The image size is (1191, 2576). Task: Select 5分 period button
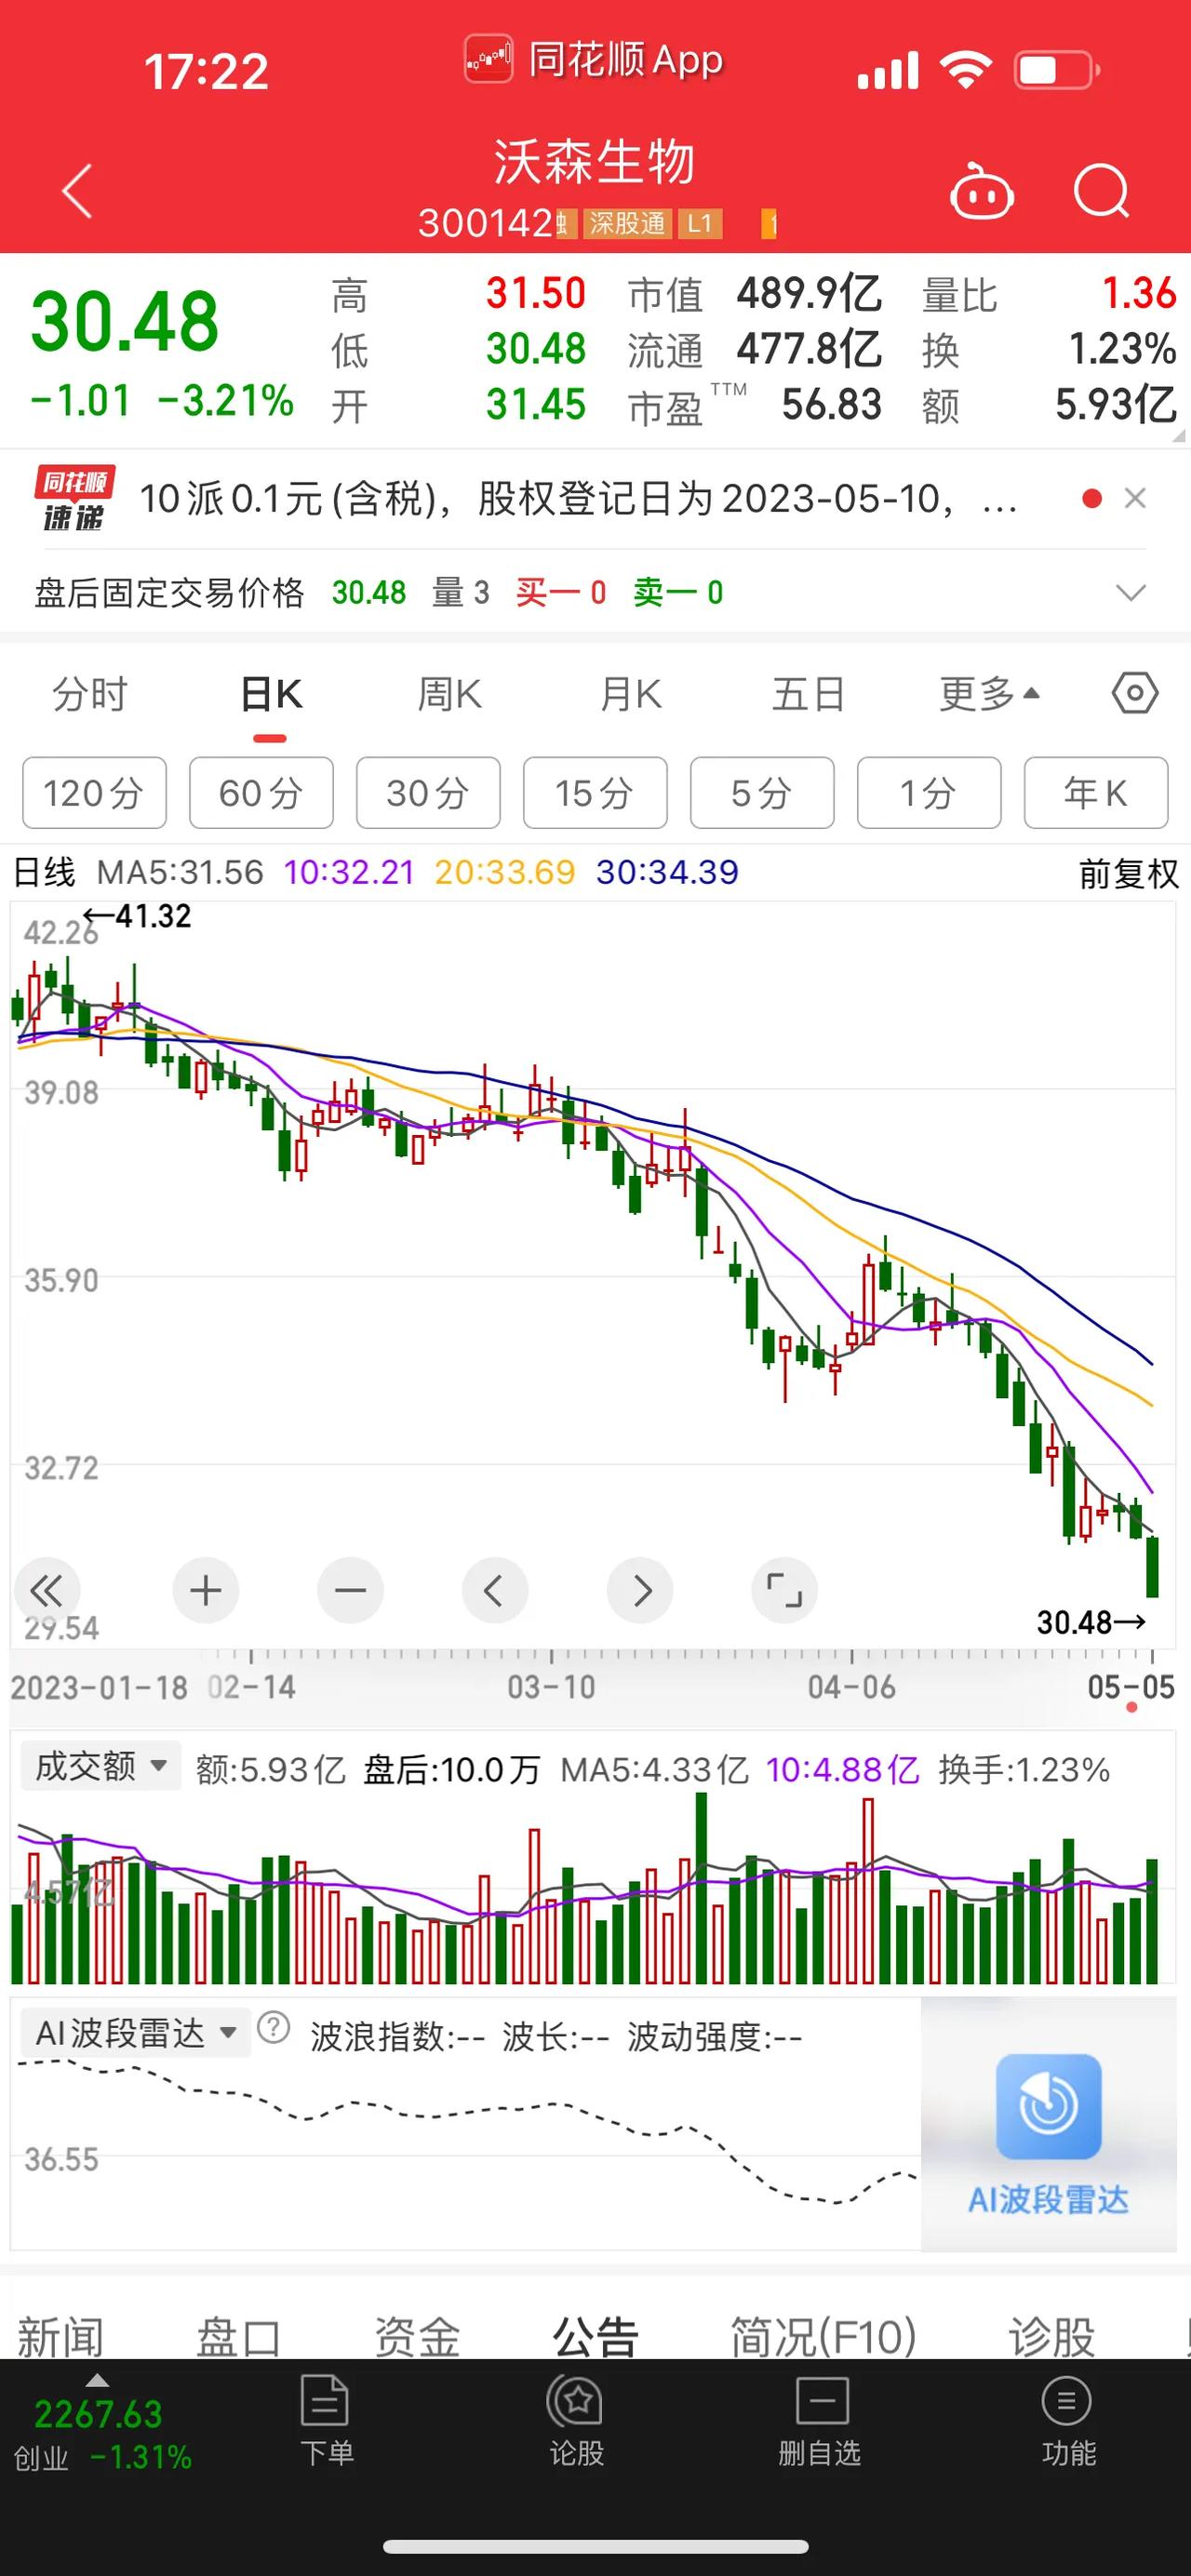click(762, 793)
